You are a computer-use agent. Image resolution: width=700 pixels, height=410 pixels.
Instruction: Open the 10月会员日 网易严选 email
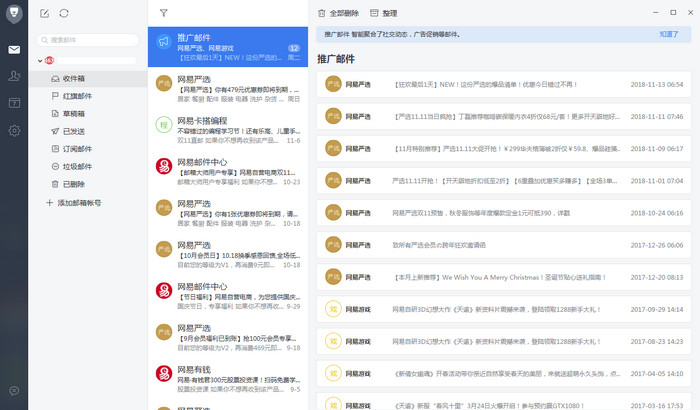[x=228, y=255]
